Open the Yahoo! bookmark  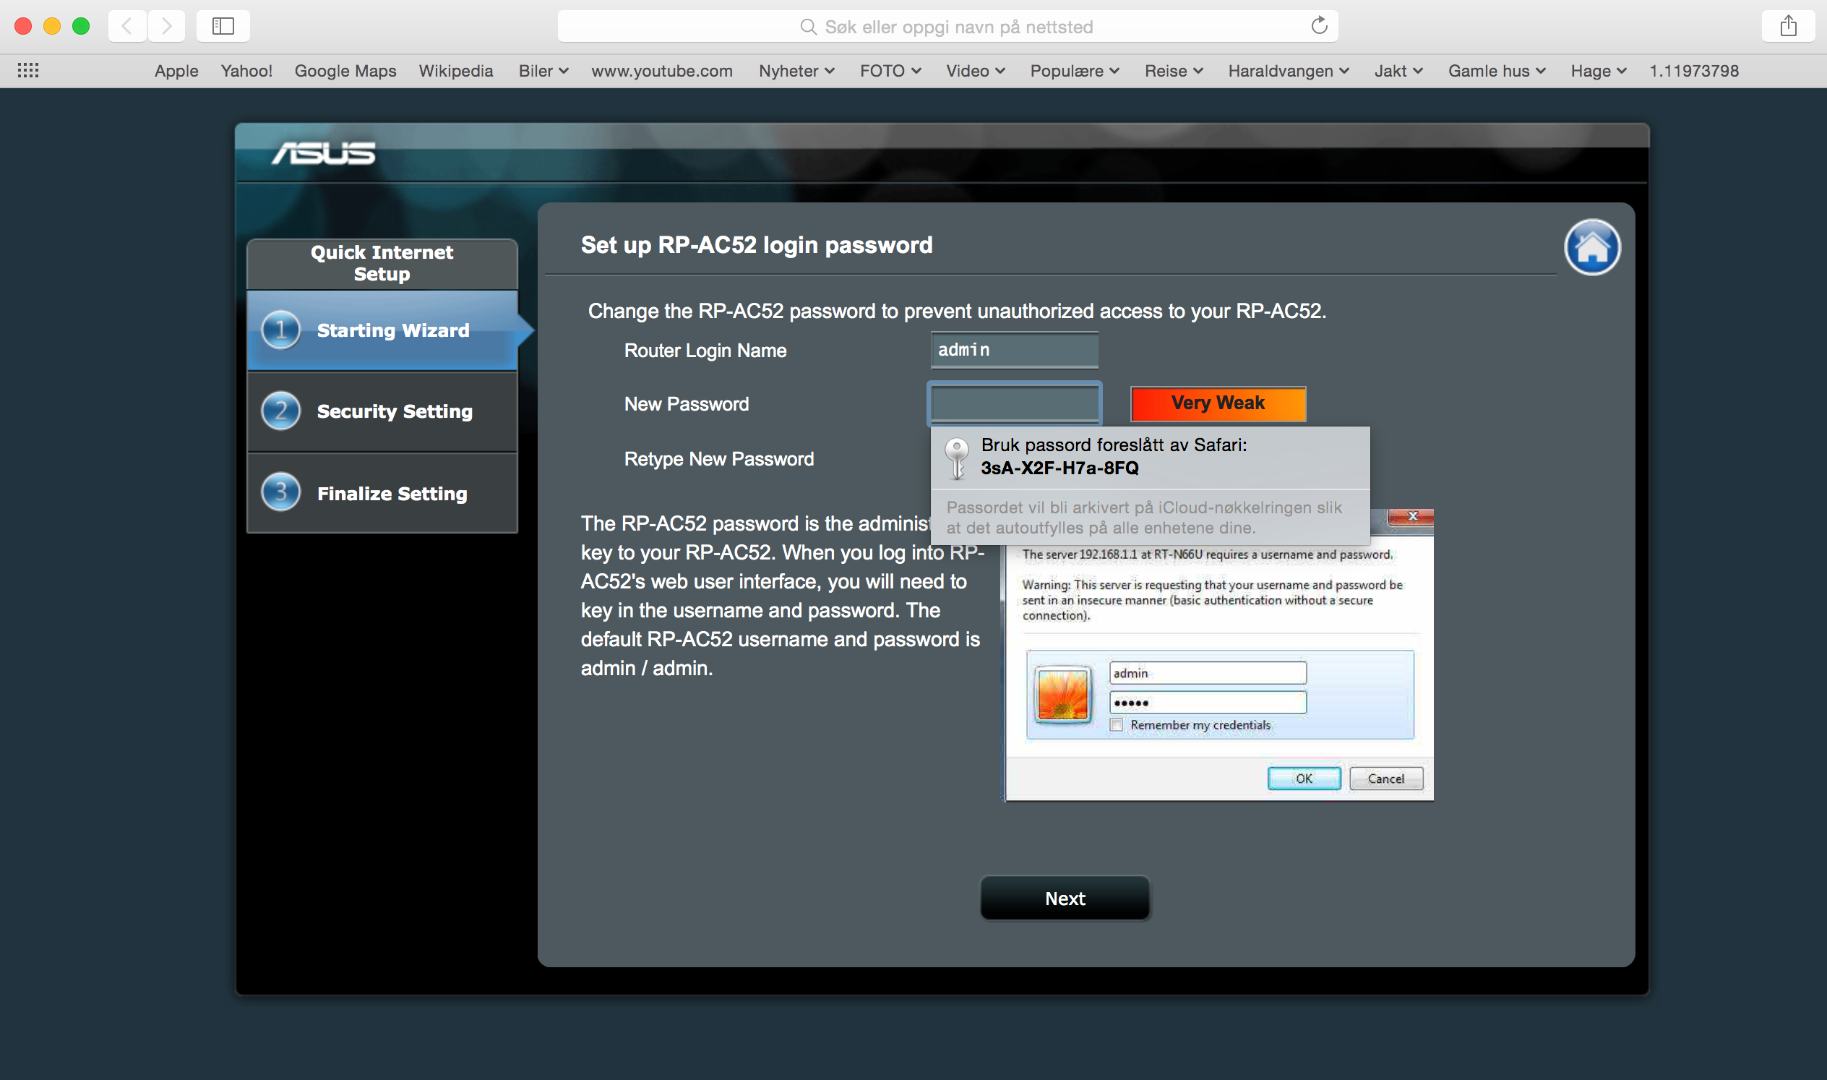pos(247,71)
